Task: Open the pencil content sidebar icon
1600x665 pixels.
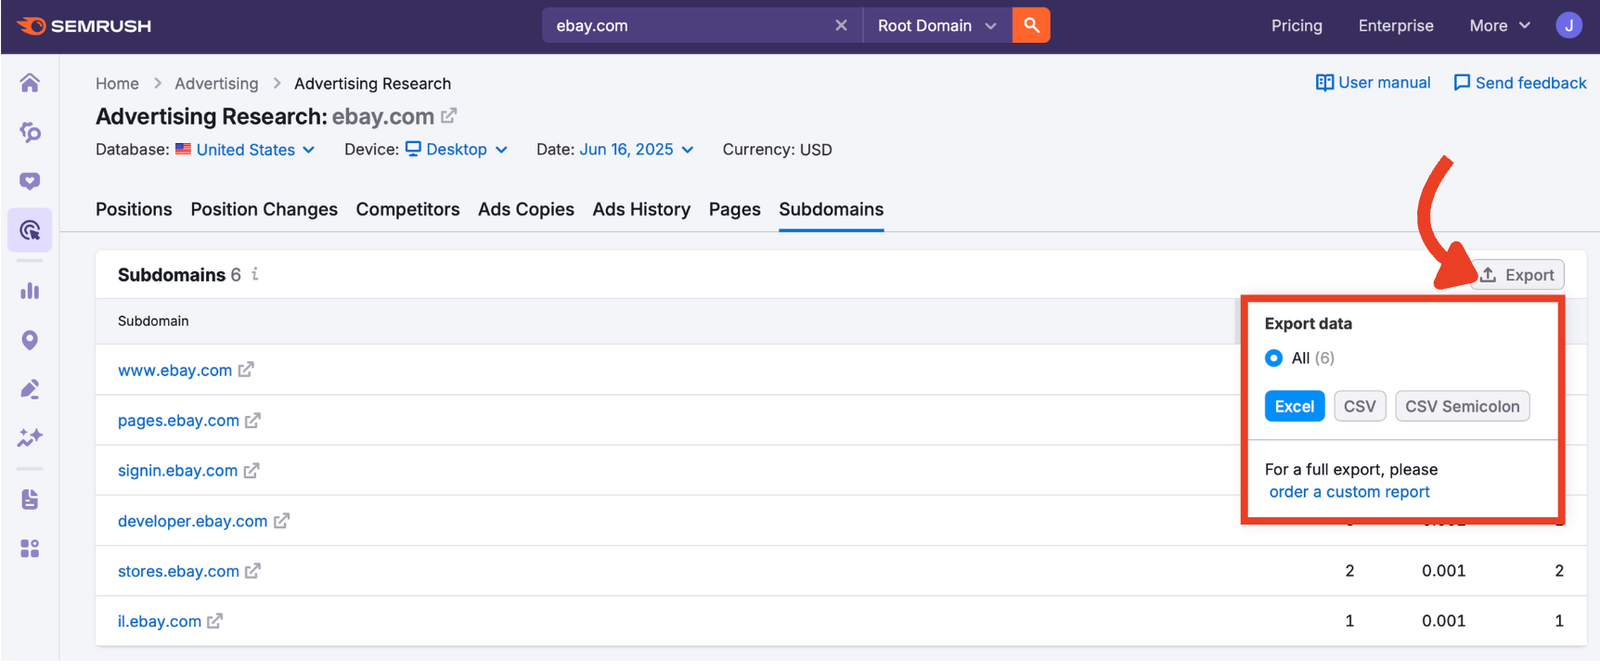Action: [30, 389]
